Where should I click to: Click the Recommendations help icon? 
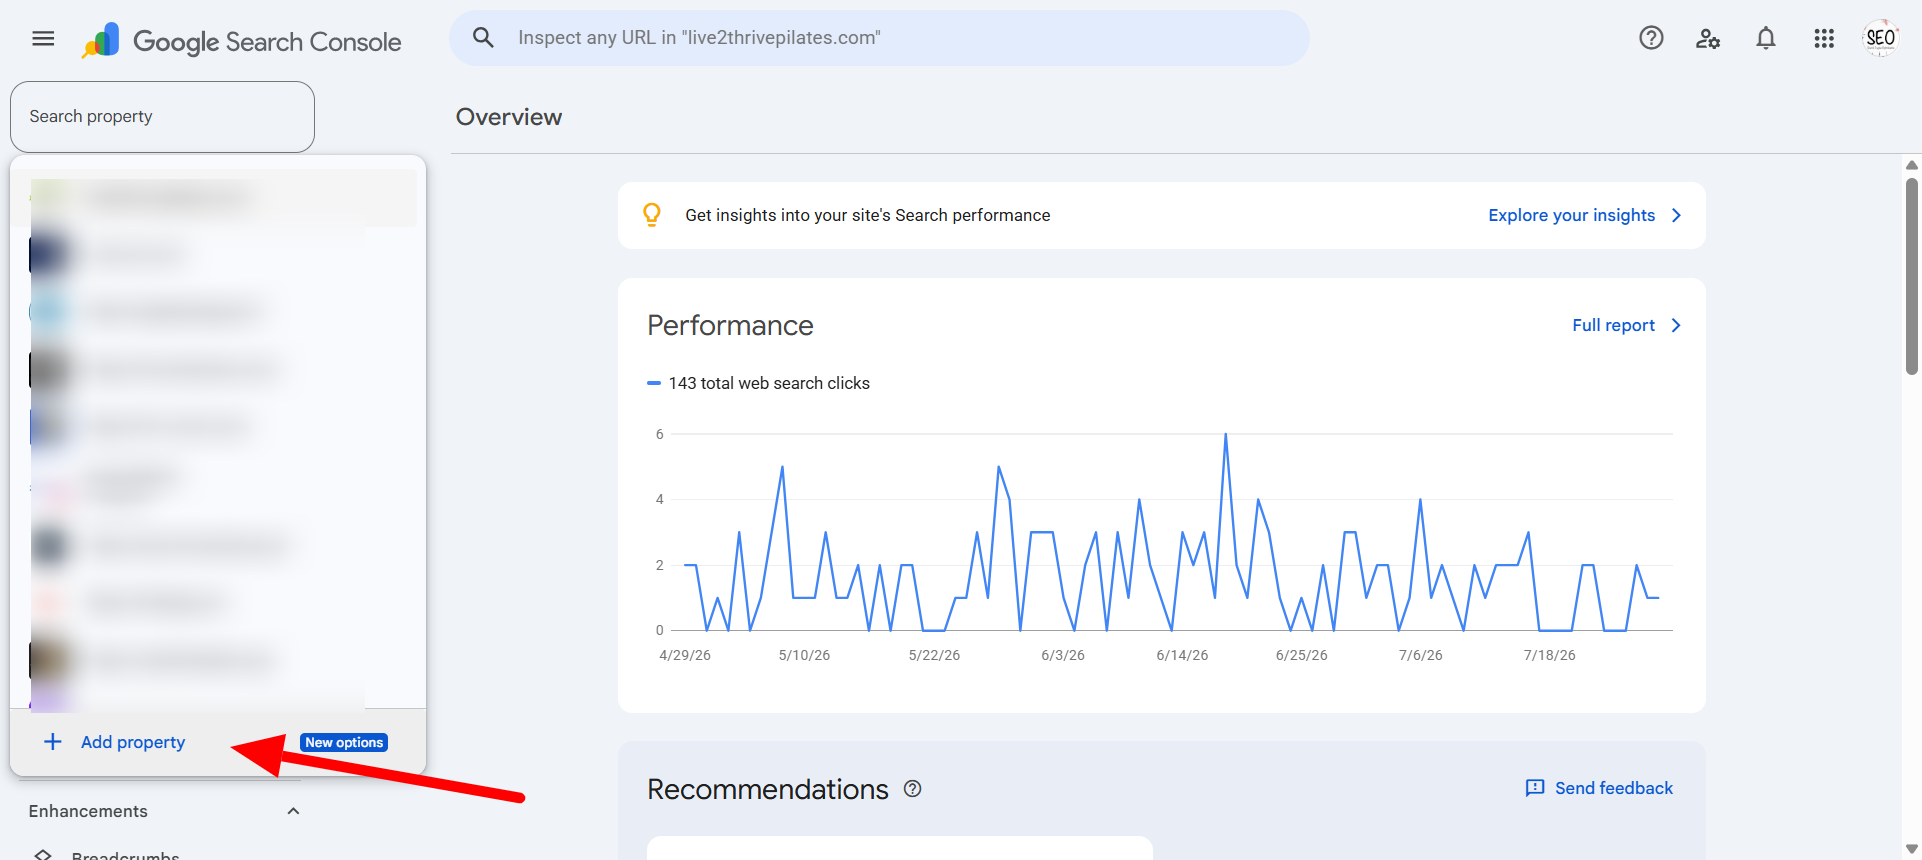[912, 789]
